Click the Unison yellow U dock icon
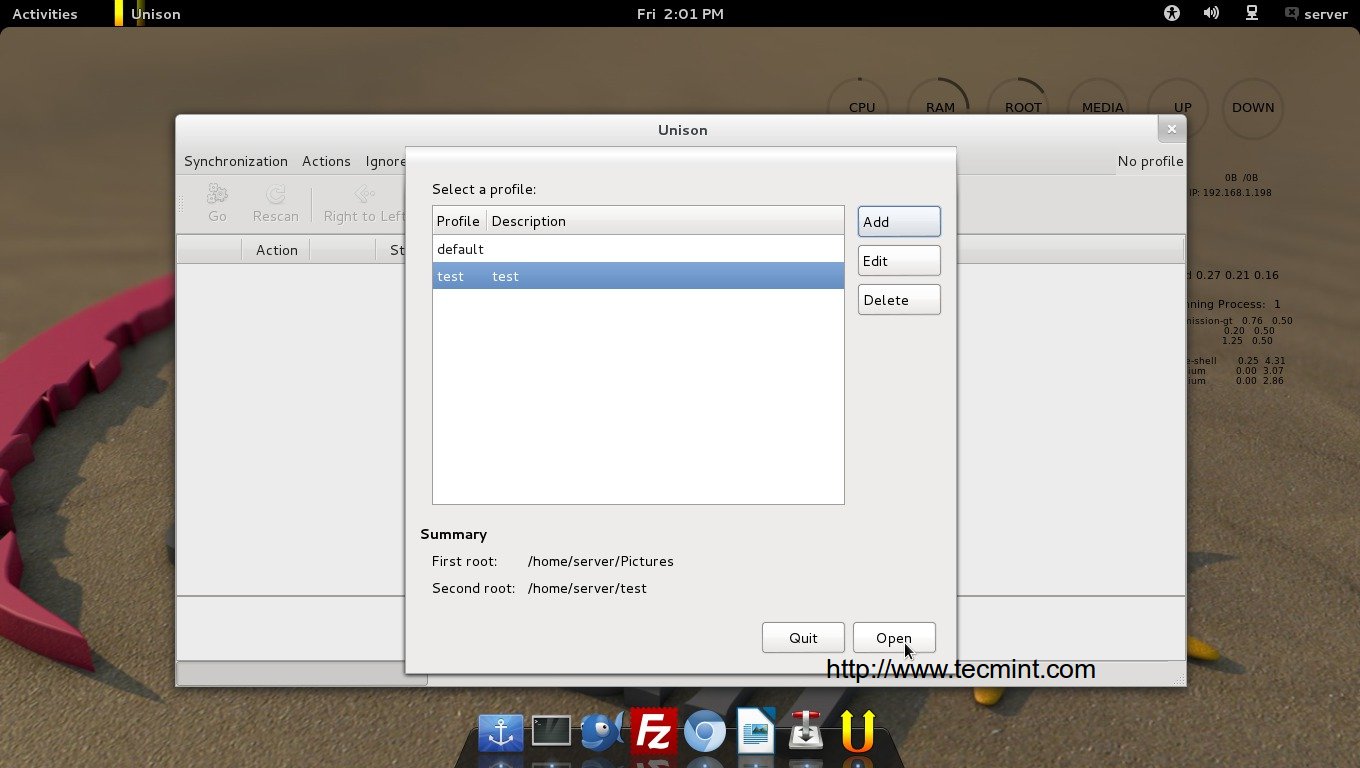The width and height of the screenshot is (1360, 768). point(857,732)
